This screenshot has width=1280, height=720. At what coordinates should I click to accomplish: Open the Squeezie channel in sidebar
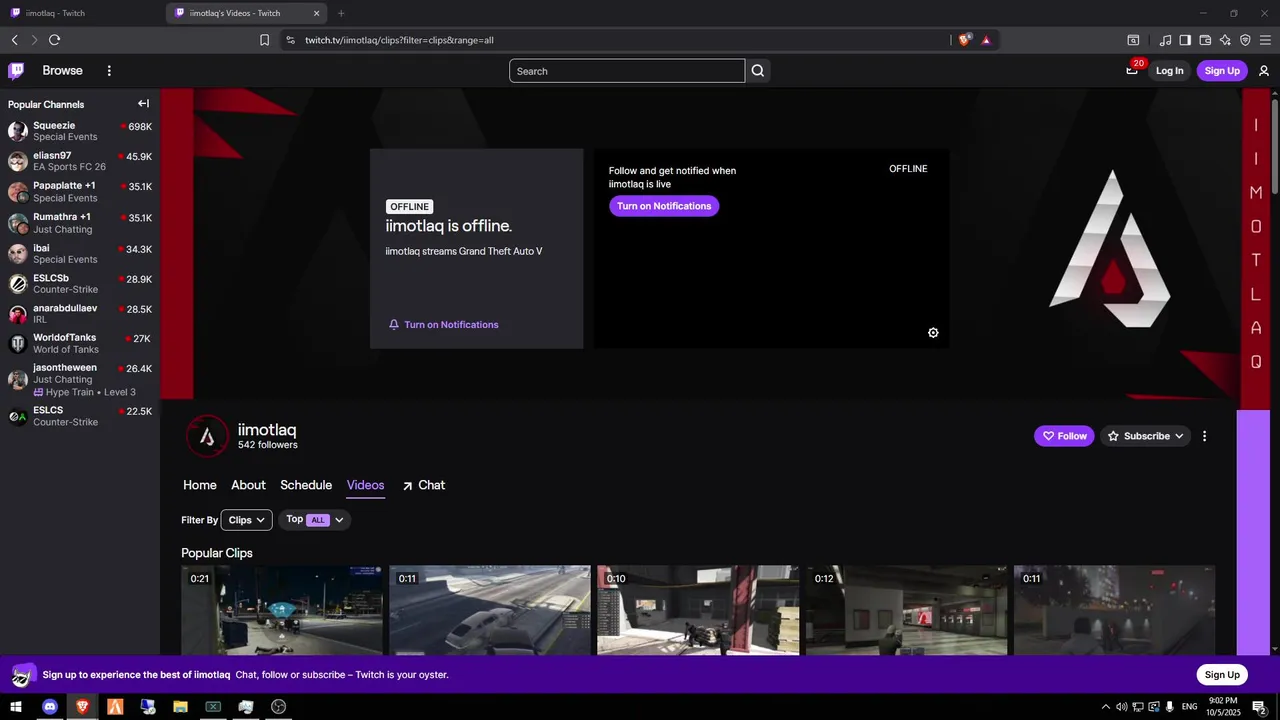(x=80, y=131)
